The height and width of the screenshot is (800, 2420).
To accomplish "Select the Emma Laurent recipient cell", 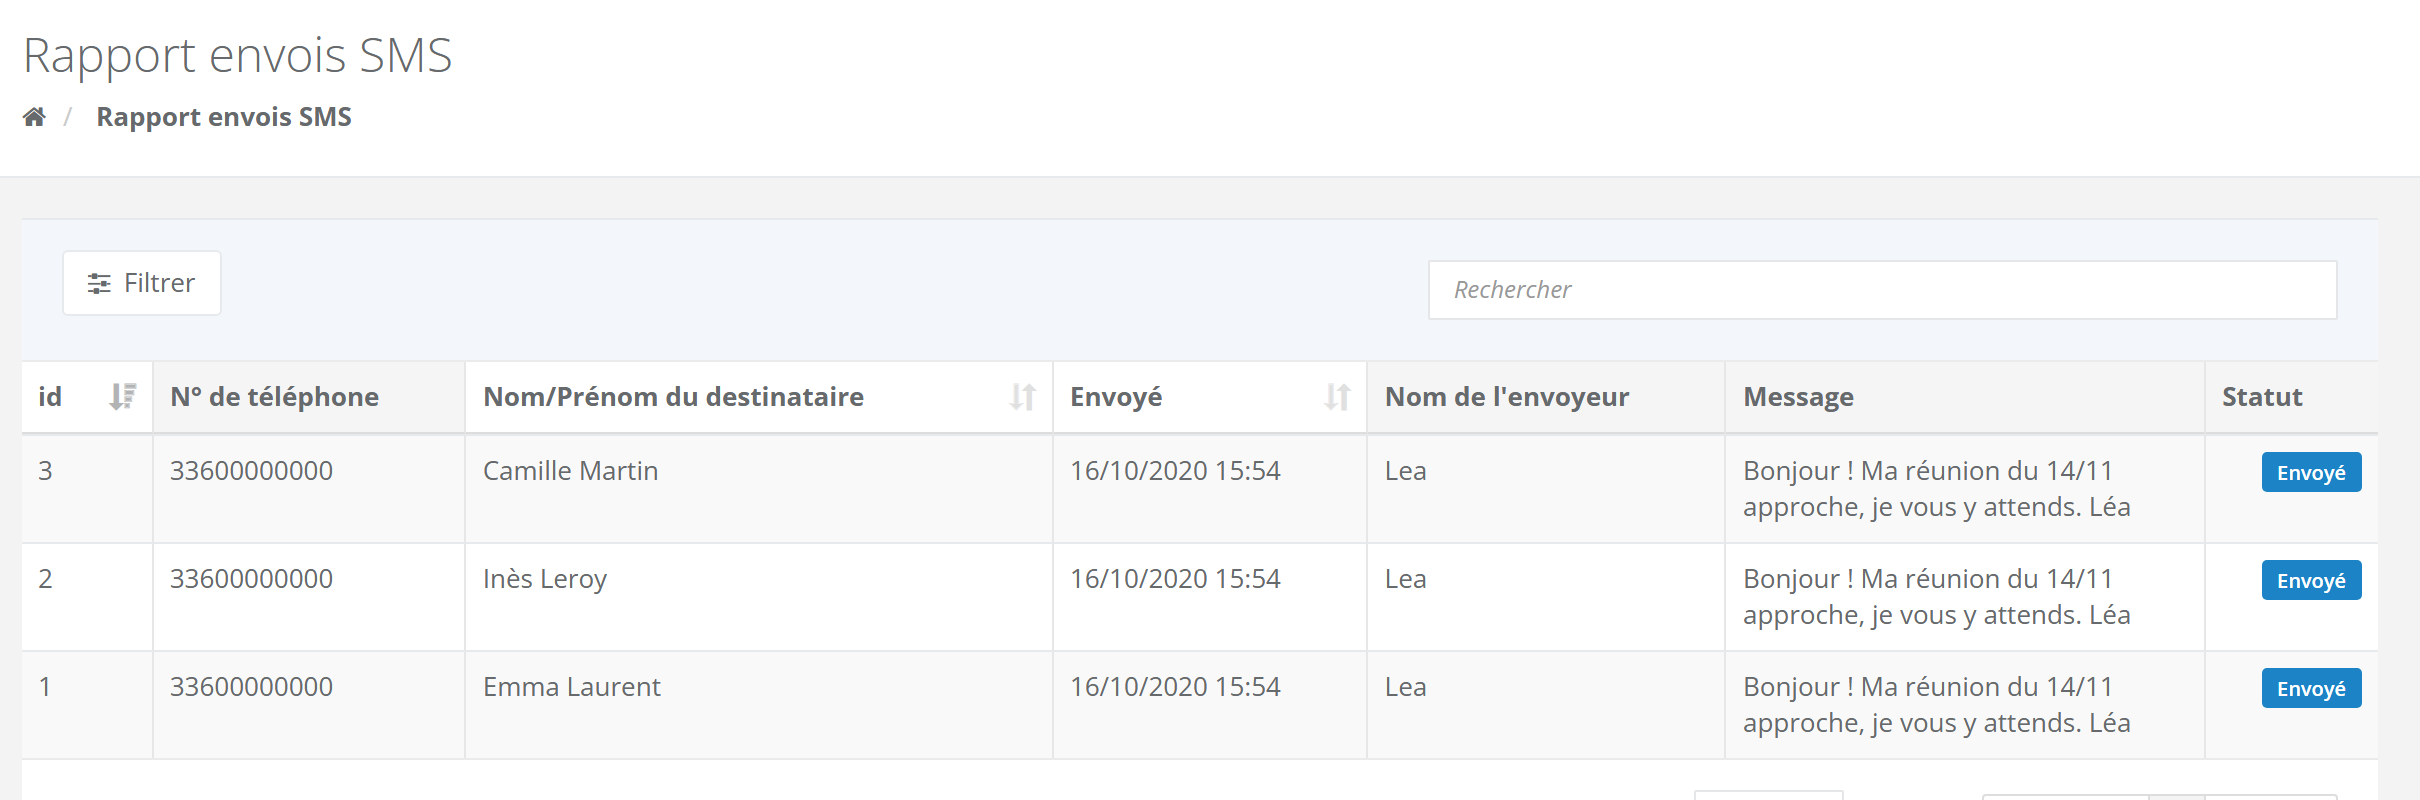I will click(x=759, y=705).
